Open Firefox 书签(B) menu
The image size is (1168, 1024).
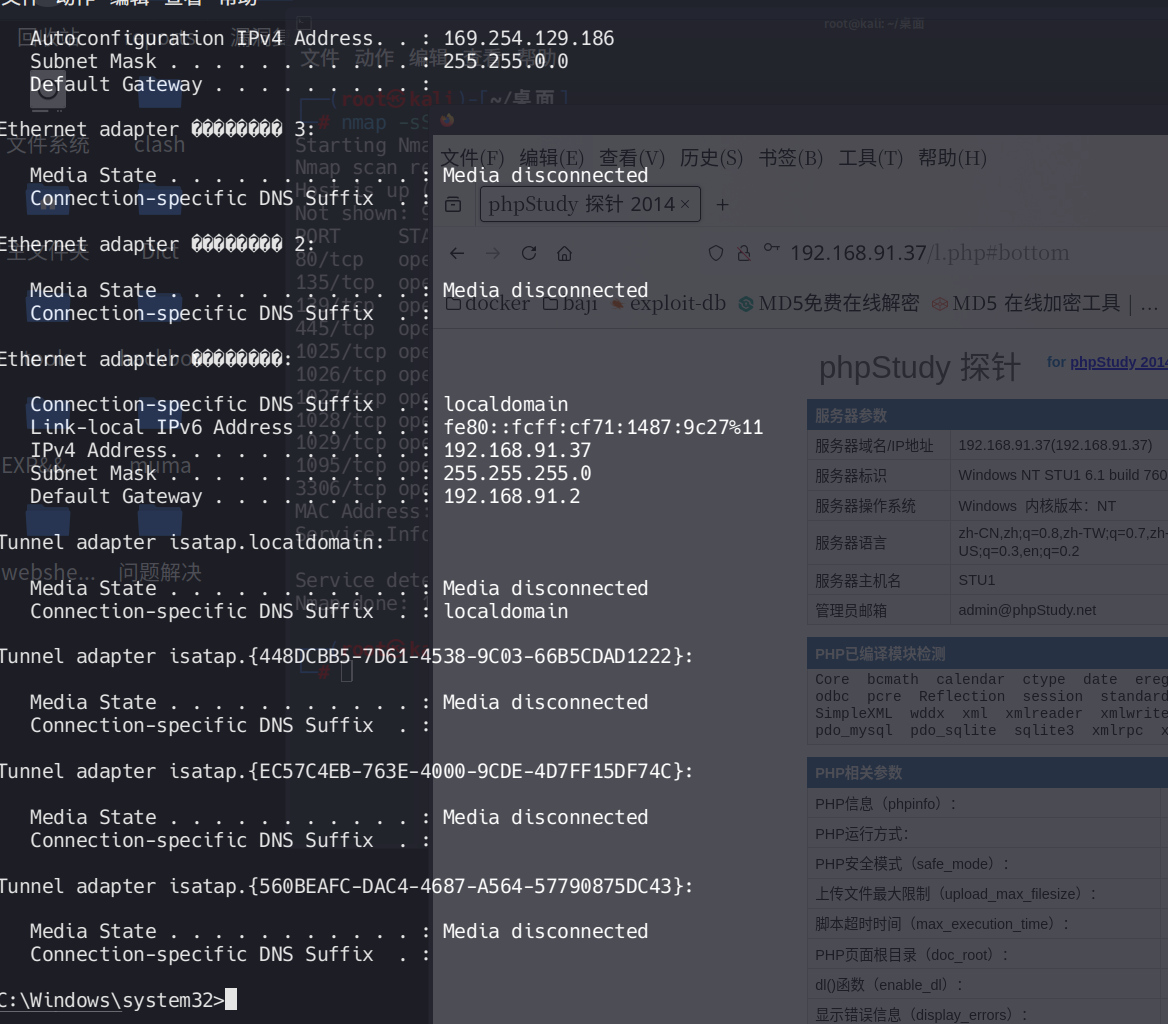[x=790, y=158]
